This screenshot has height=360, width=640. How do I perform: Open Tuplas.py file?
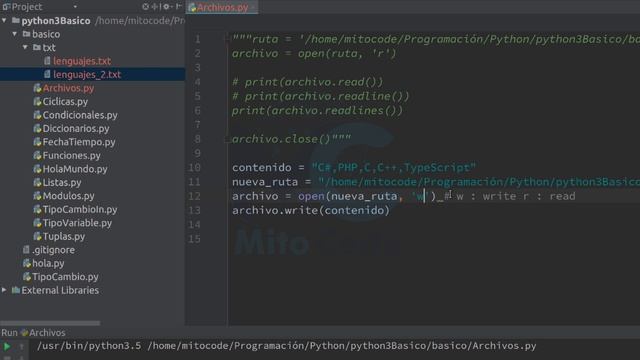pyautogui.click(x=64, y=236)
